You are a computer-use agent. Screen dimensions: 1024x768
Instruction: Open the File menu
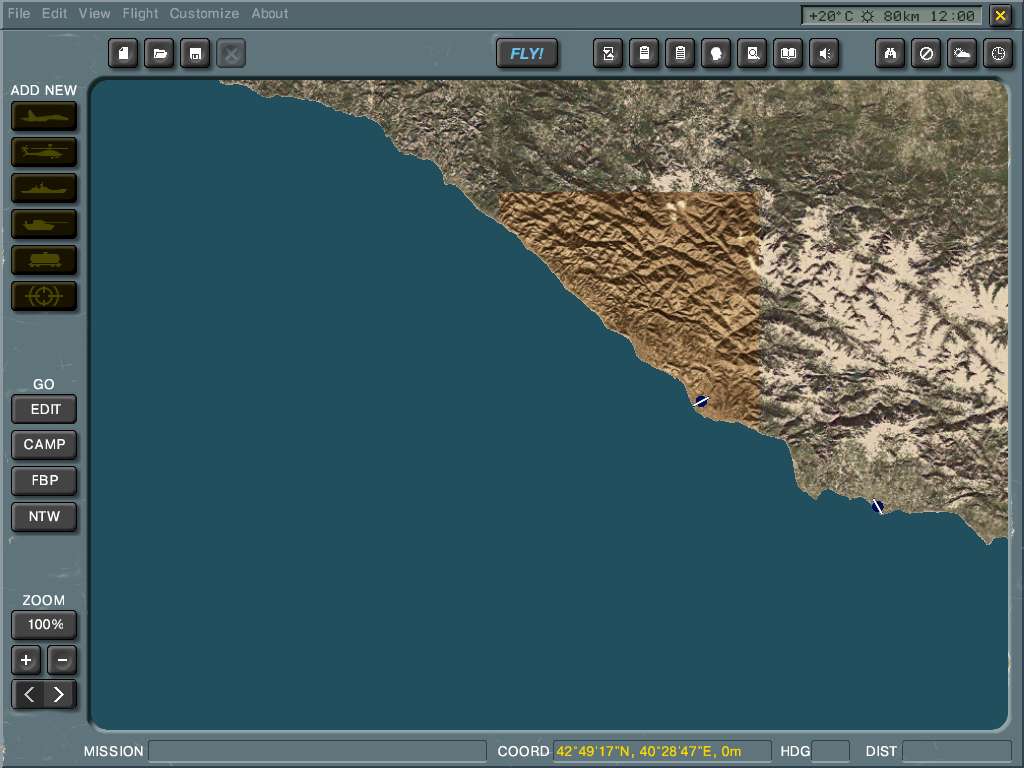coord(18,13)
